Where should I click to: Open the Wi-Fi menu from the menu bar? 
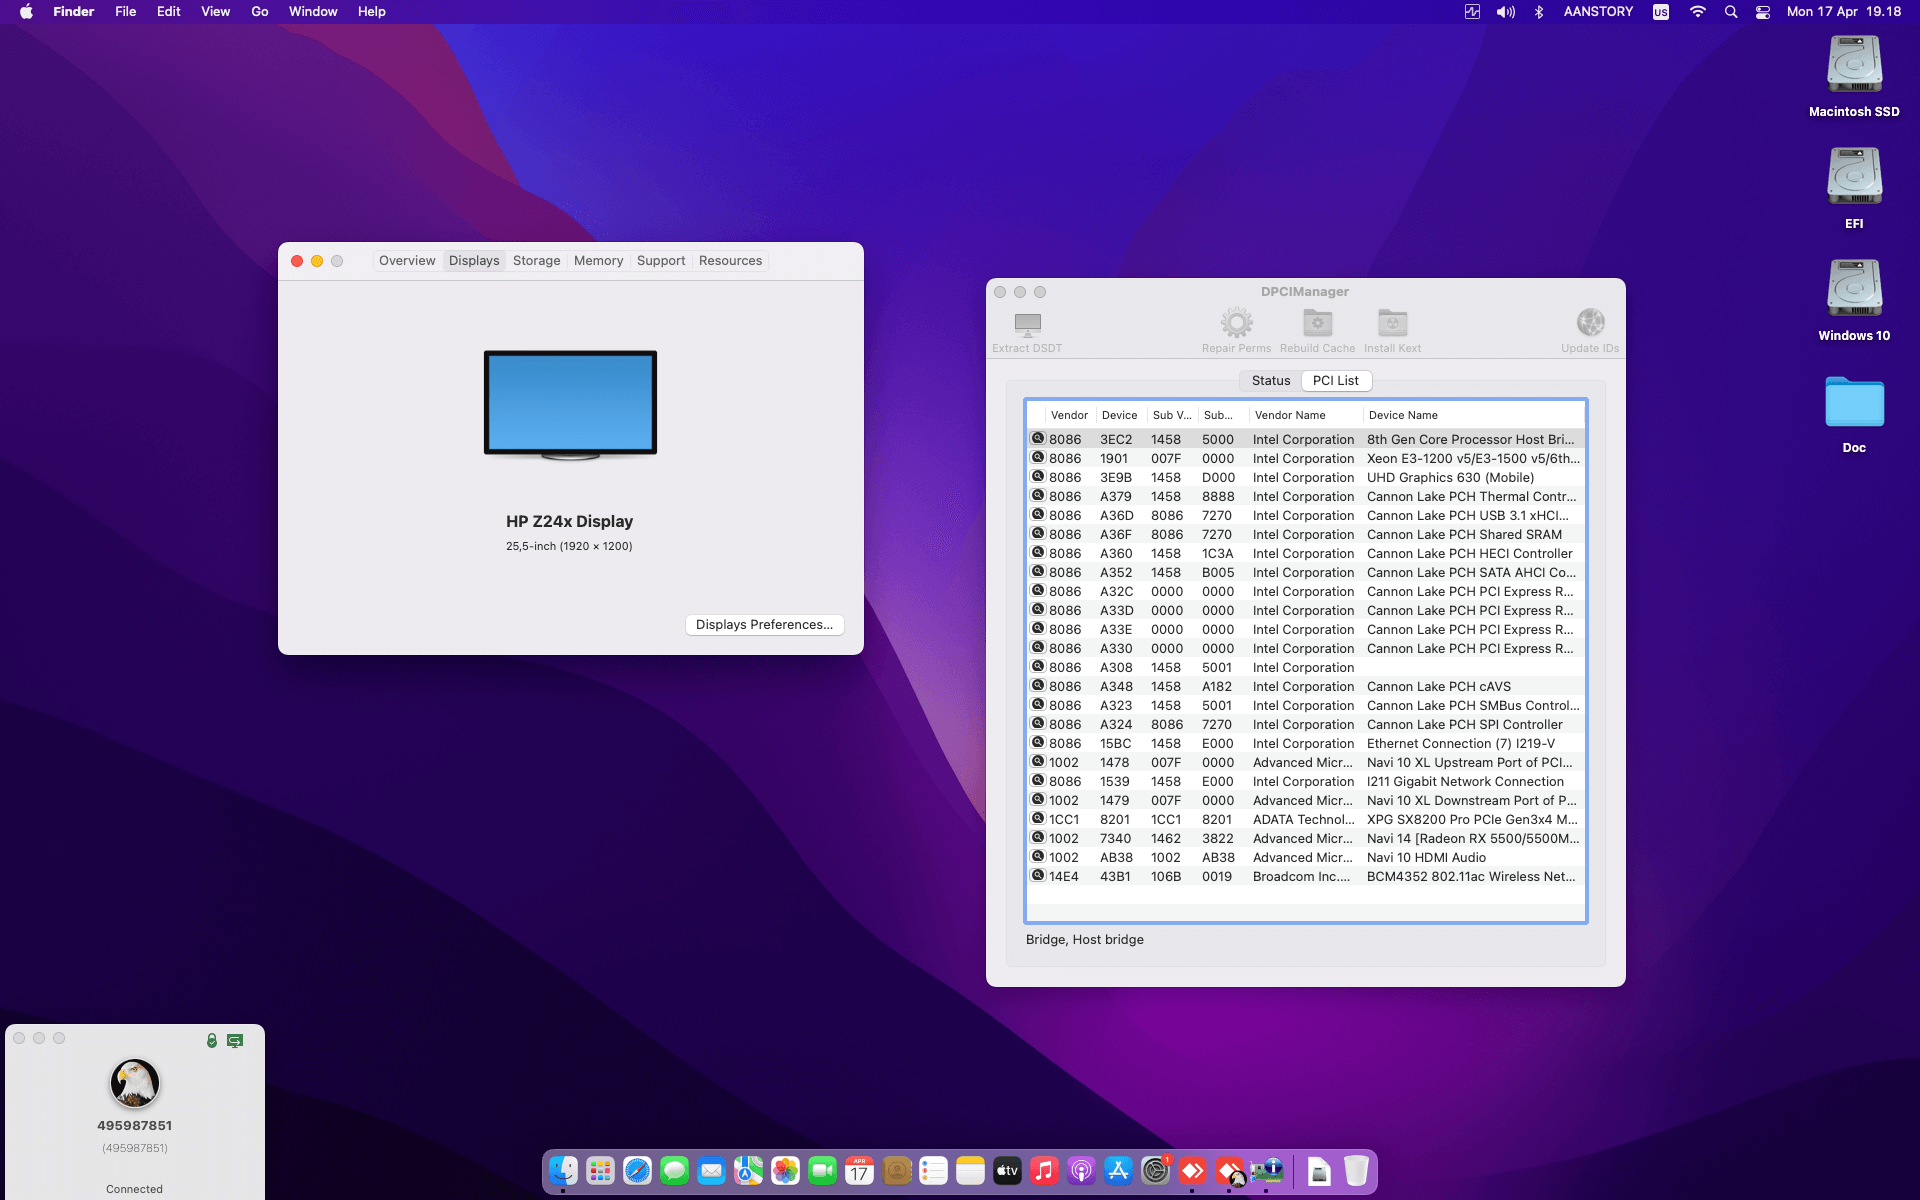(x=1697, y=11)
